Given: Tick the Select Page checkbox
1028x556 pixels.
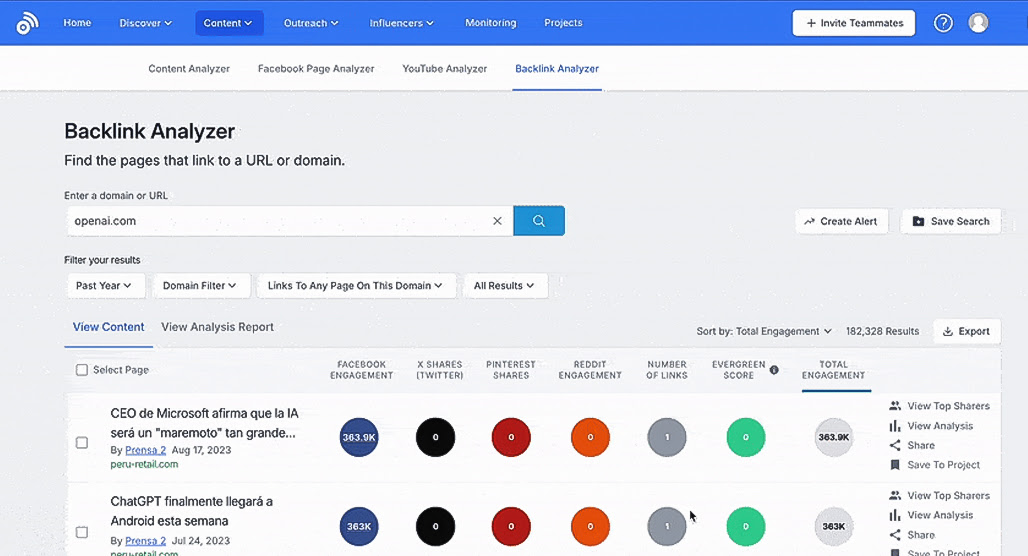Looking at the screenshot, I should click(82, 370).
